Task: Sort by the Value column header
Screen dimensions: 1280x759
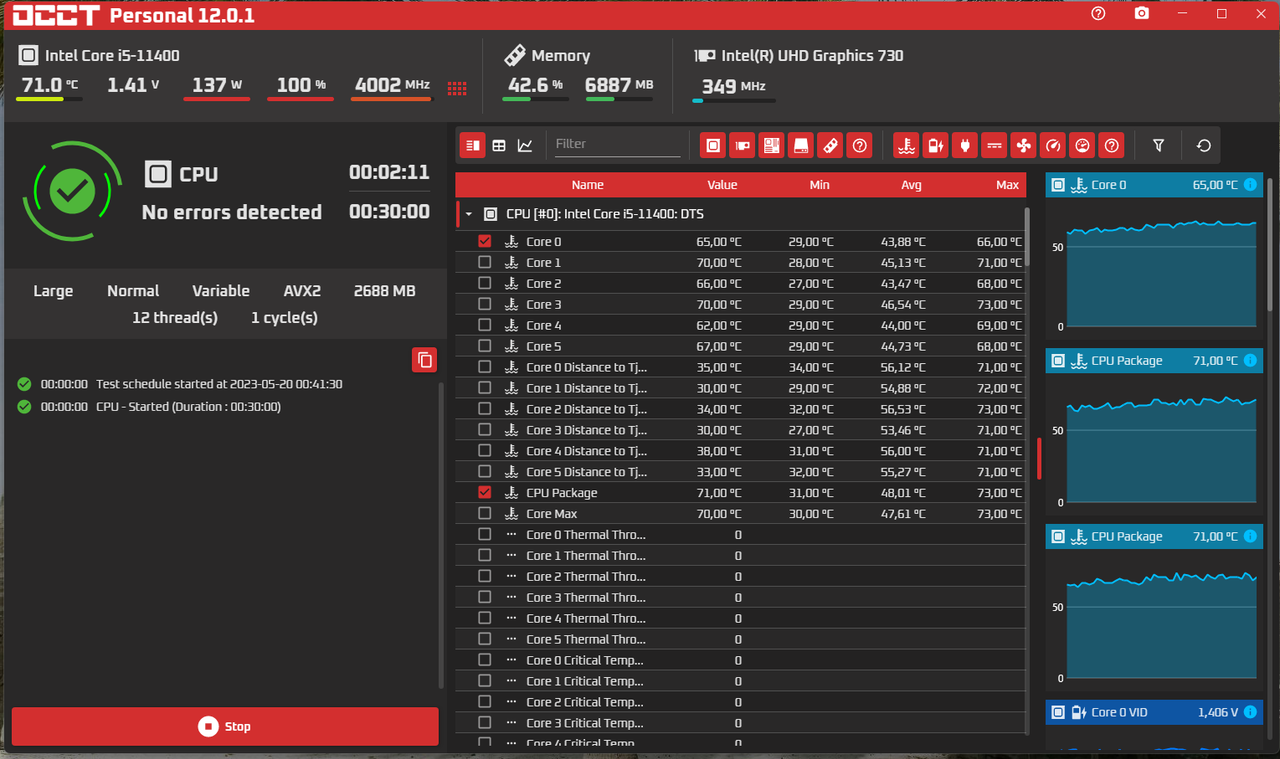Action: pos(722,185)
